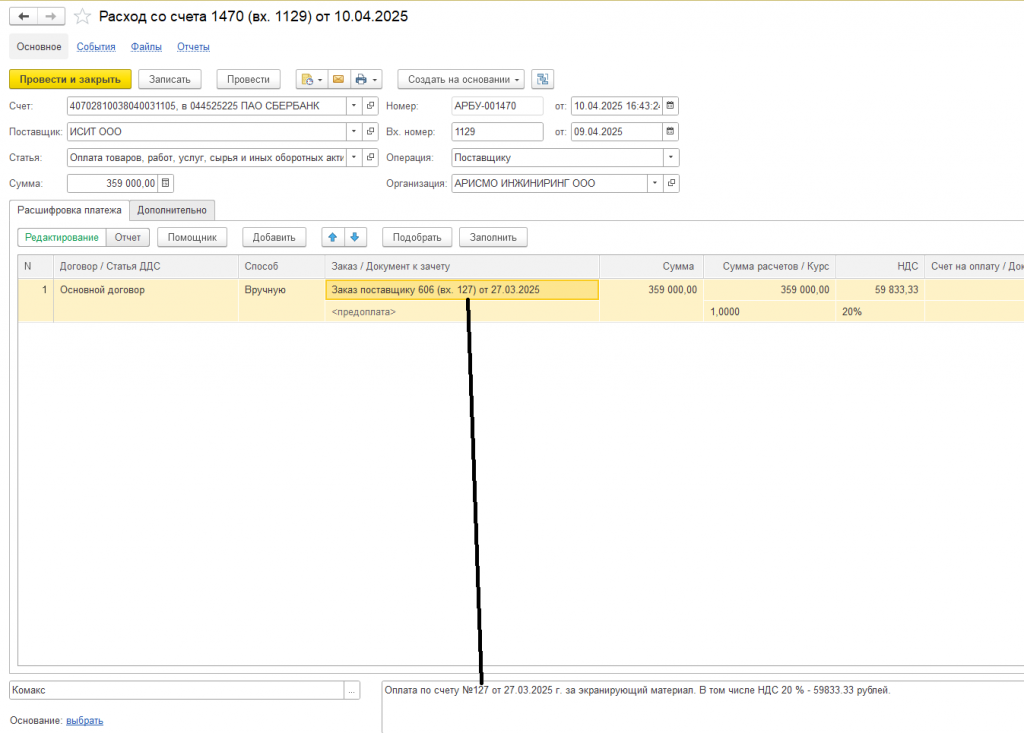Open calendar for document date 10.04.2025
The height and width of the screenshot is (733, 1024).
(671, 105)
